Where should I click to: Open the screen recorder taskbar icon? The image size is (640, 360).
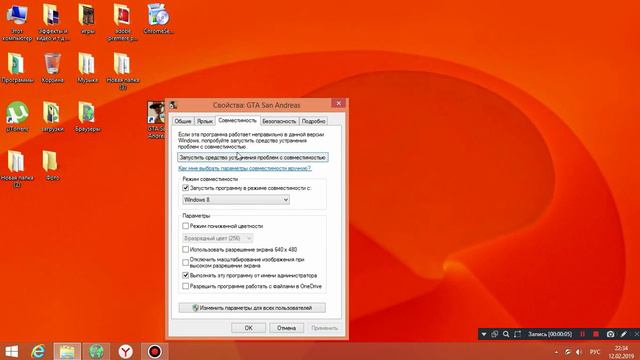[155, 351]
